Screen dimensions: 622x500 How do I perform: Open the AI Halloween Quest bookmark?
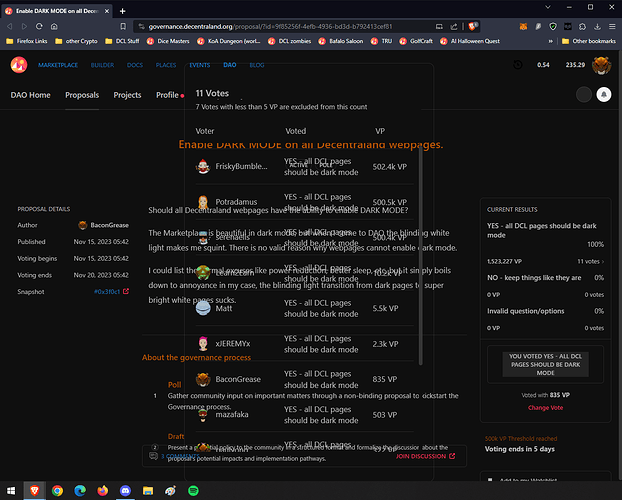(x=470, y=41)
